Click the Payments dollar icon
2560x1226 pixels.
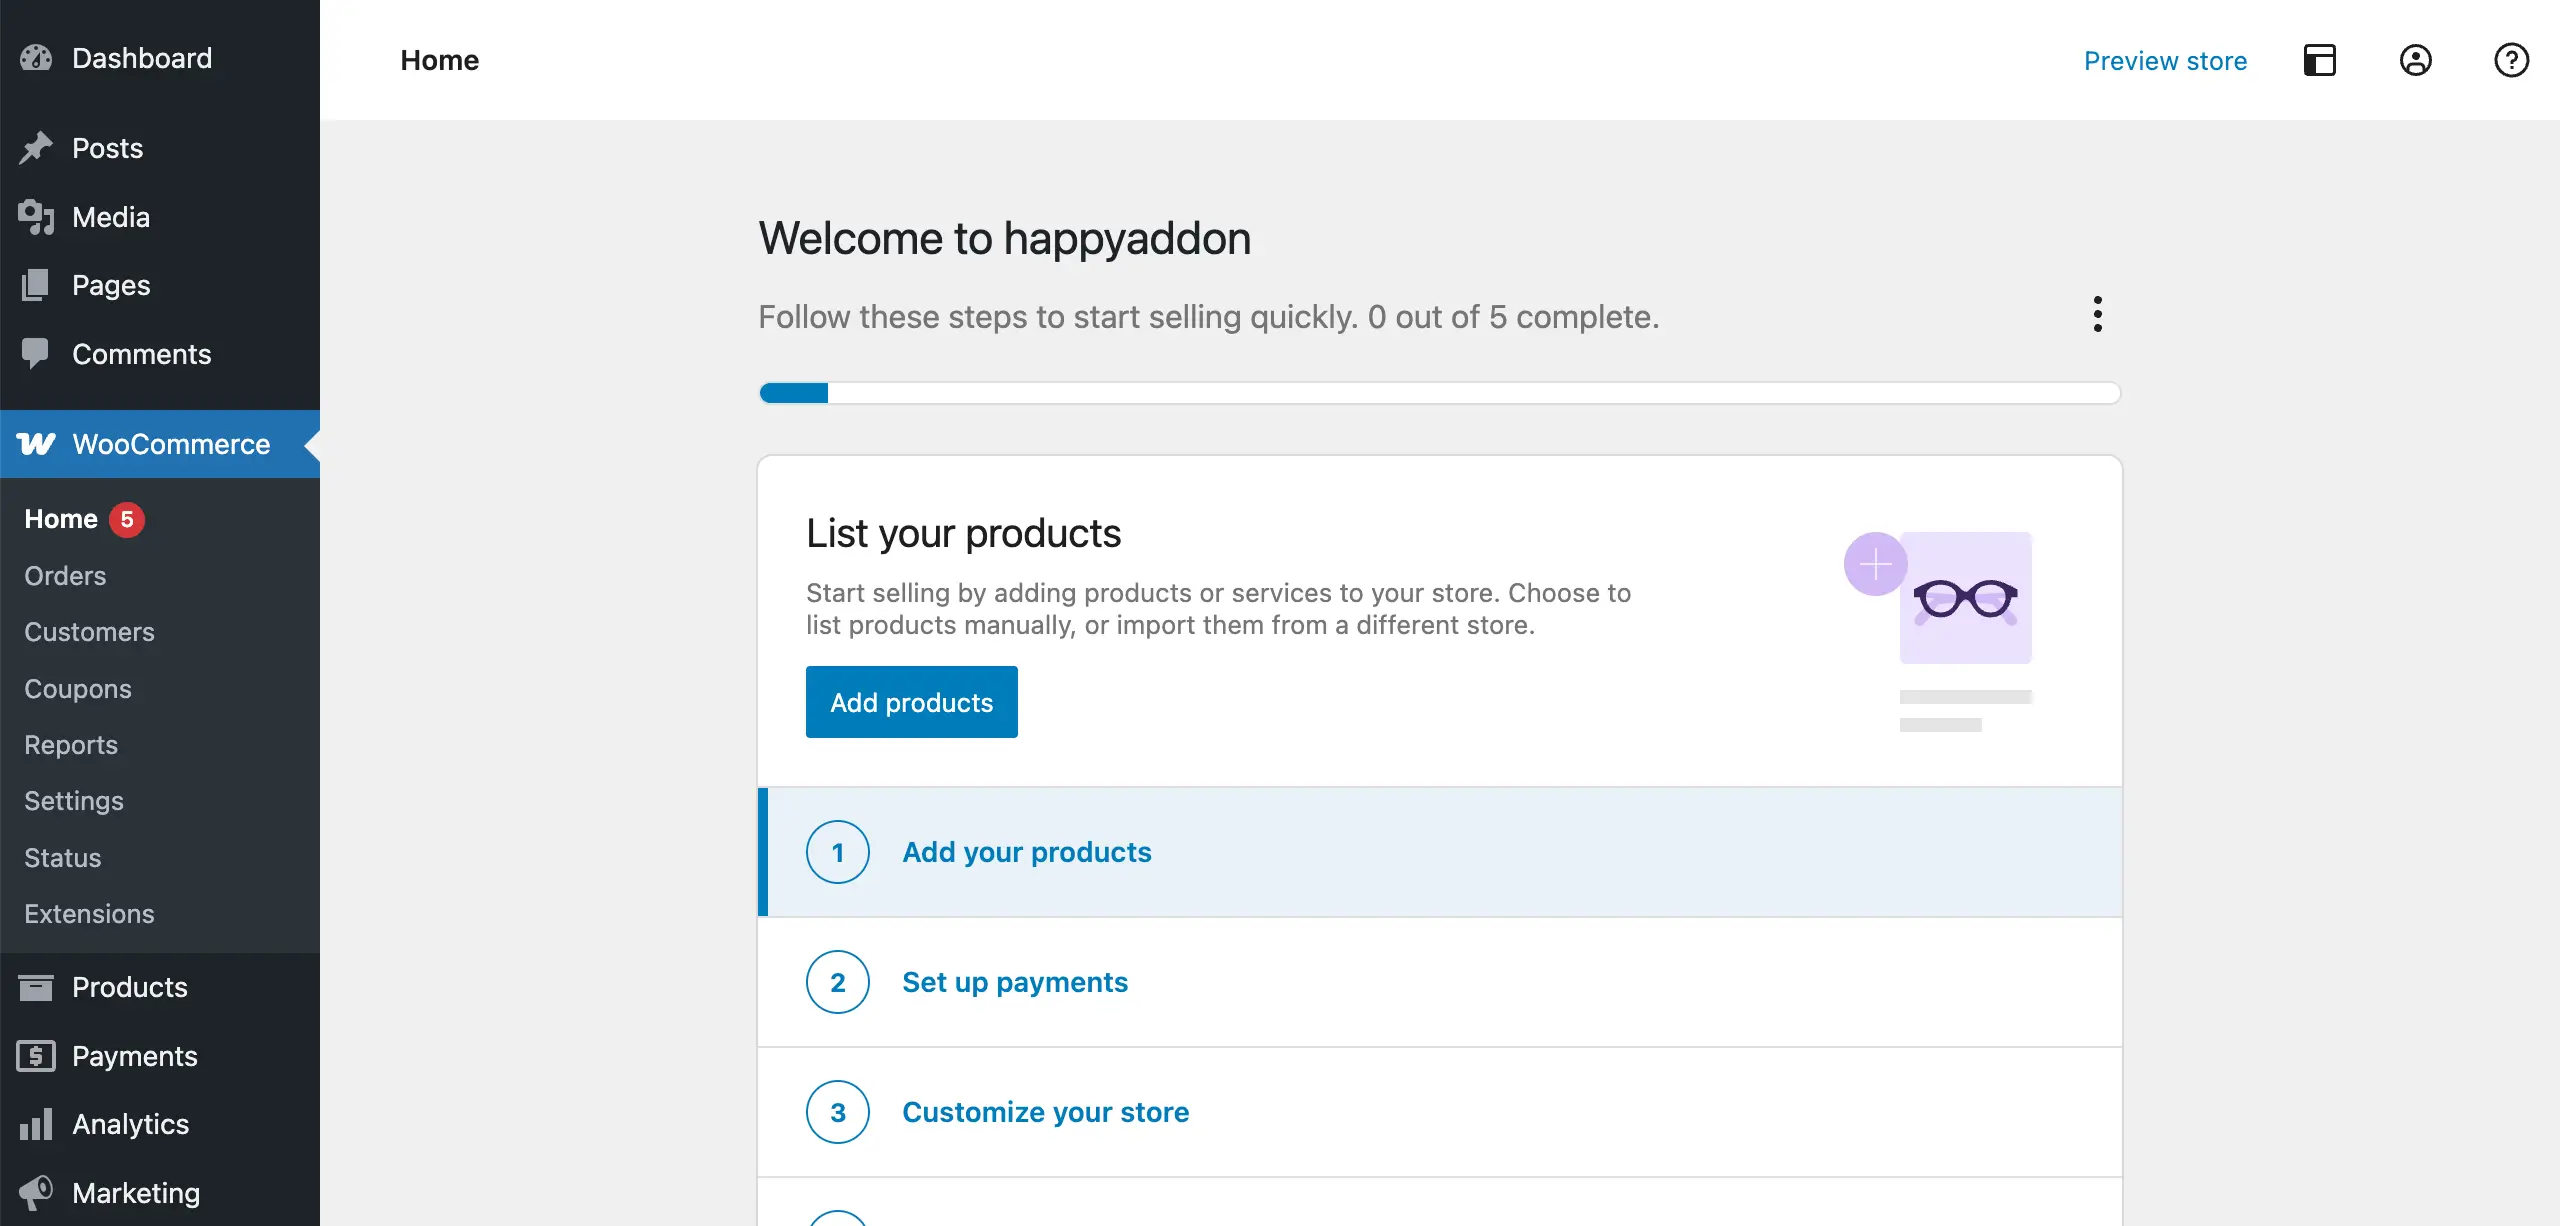[36, 1056]
